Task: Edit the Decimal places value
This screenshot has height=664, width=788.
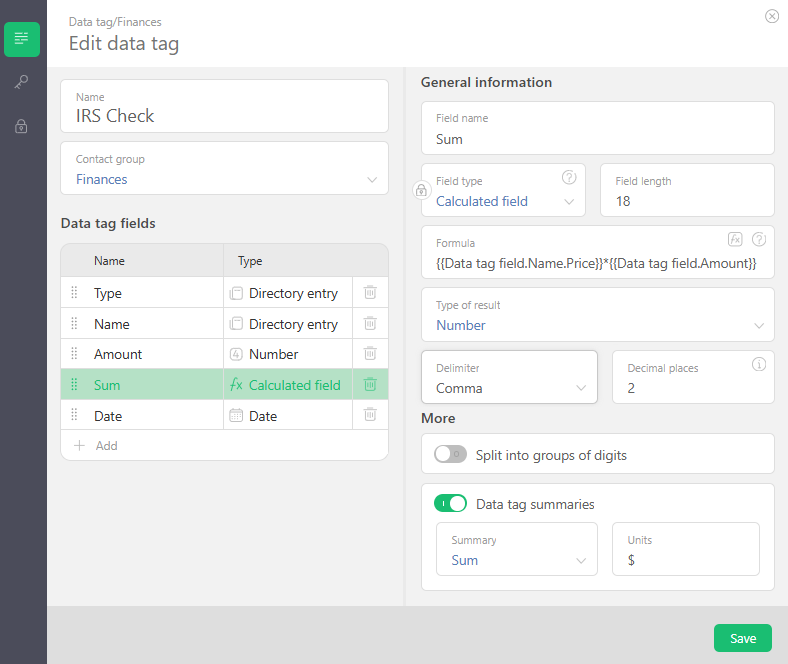Action: (693, 377)
